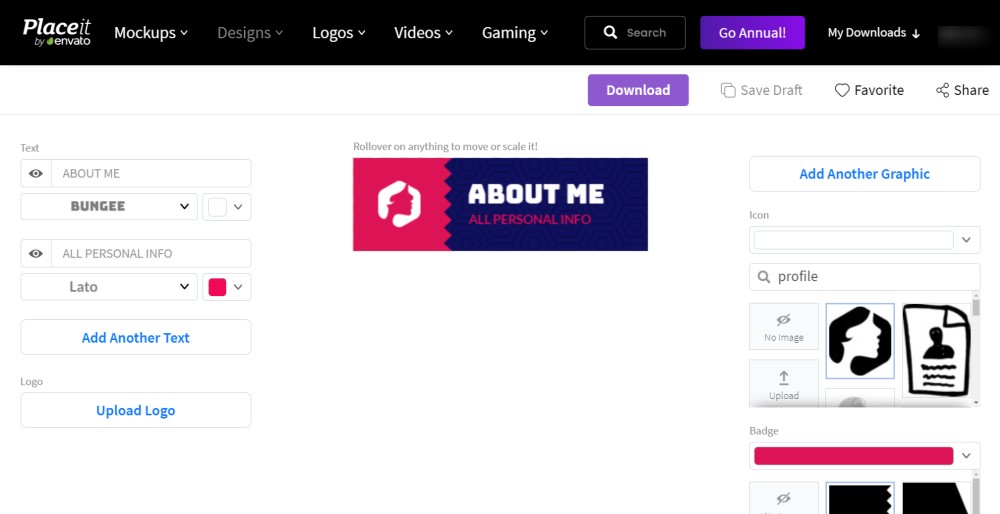
Task: Click the Save Draft copy icon
Action: [728, 90]
